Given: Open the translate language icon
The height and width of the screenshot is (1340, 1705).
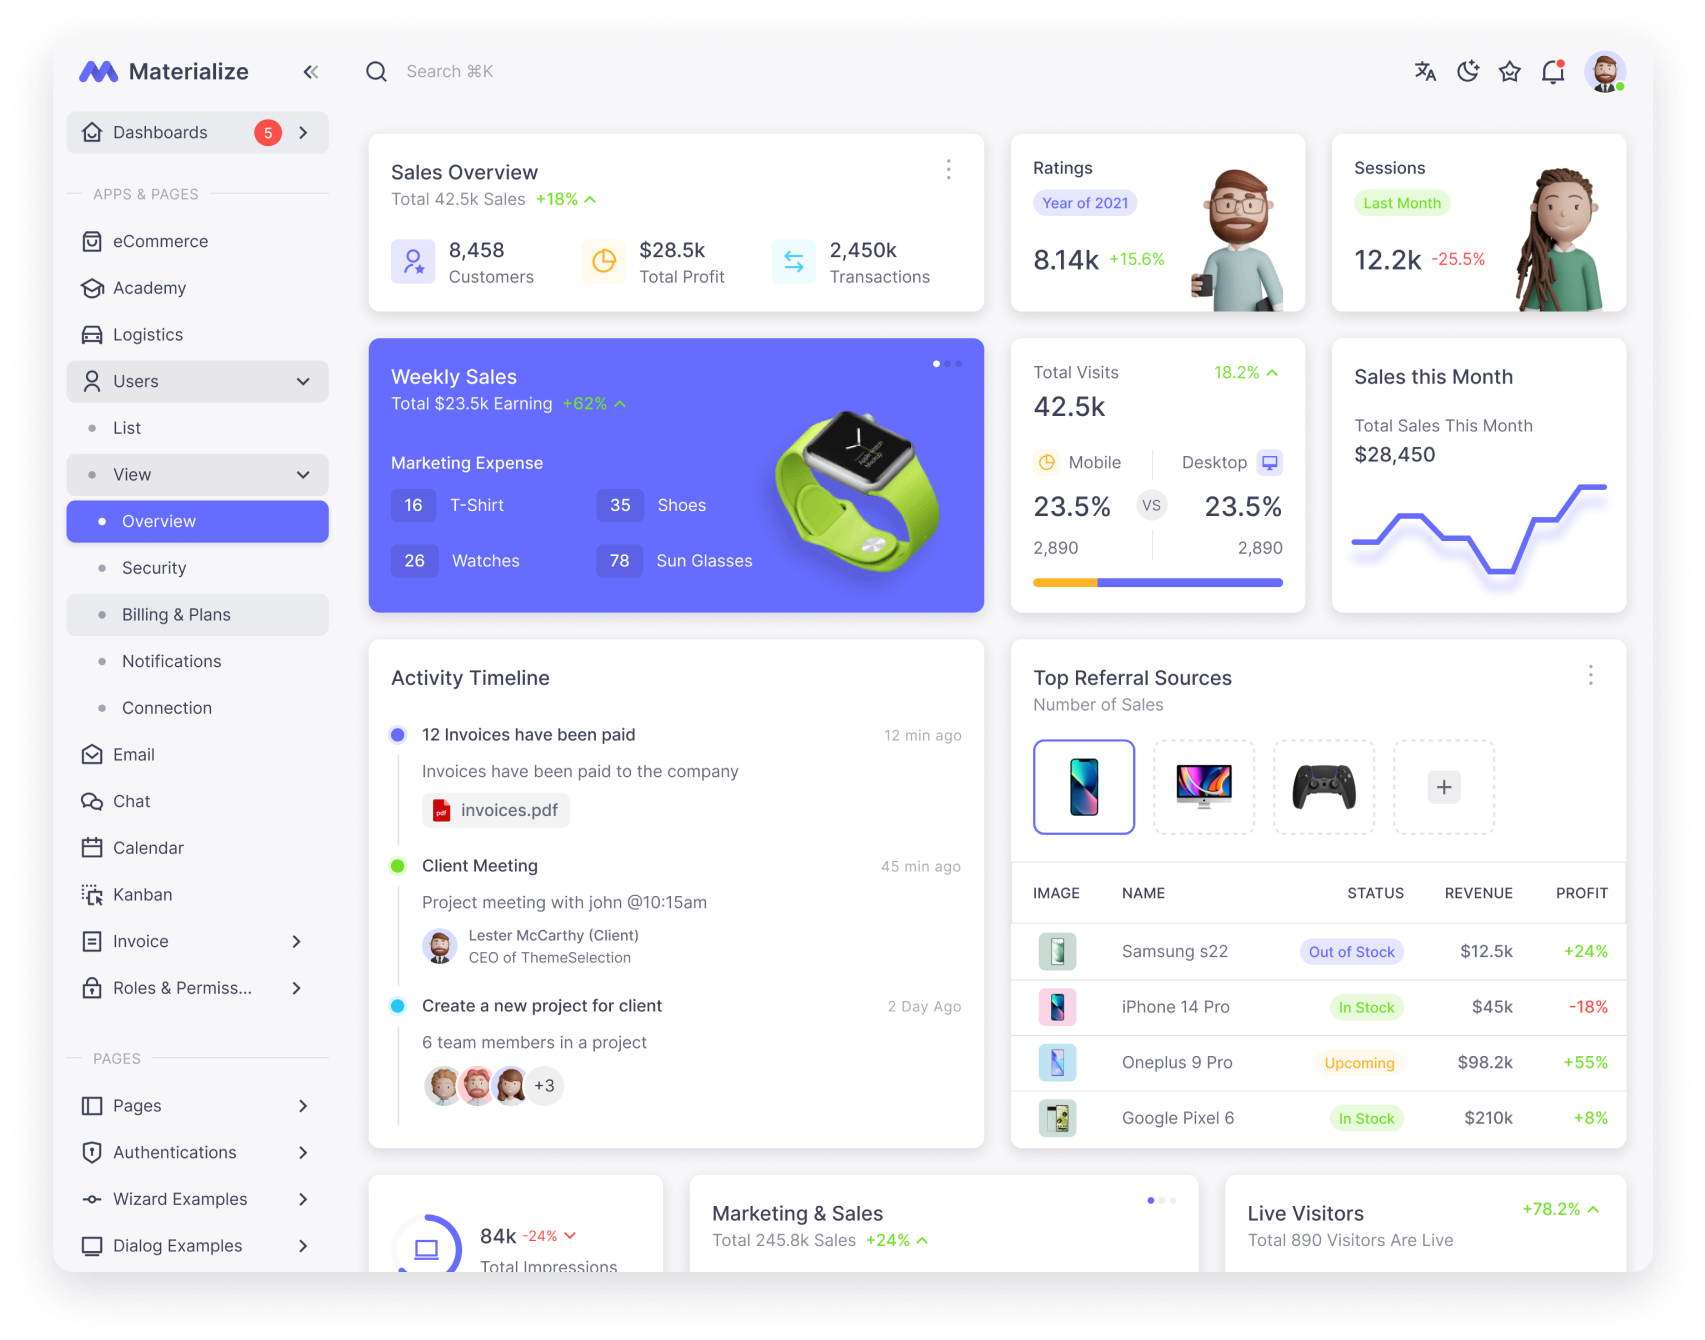Looking at the screenshot, I should pyautogui.click(x=1424, y=71).
